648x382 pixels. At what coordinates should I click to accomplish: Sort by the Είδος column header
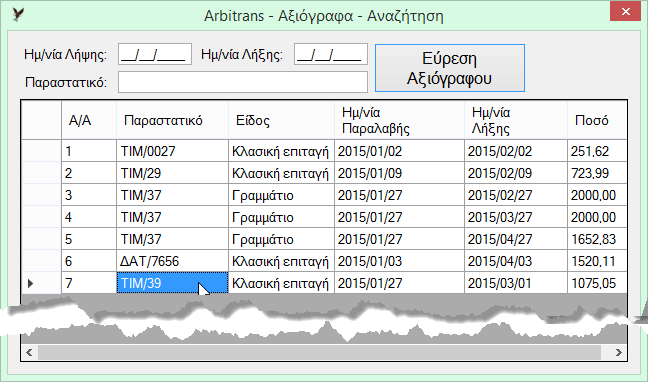point(281,120)
